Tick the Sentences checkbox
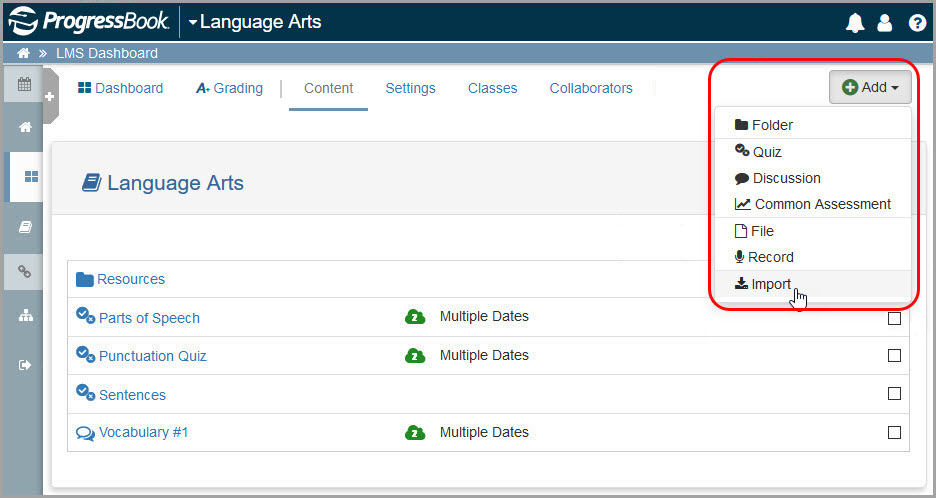Viewport: 936px width, 498px height. pos(894,394)
